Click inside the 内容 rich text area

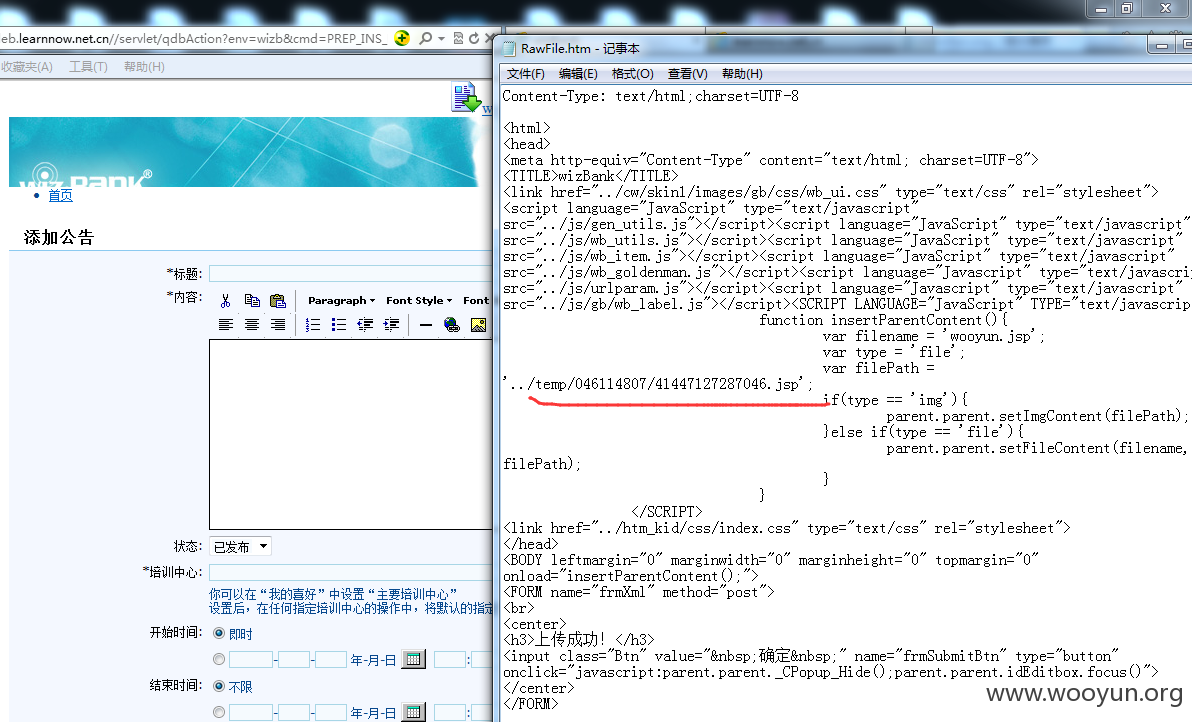tap(350, 434)
